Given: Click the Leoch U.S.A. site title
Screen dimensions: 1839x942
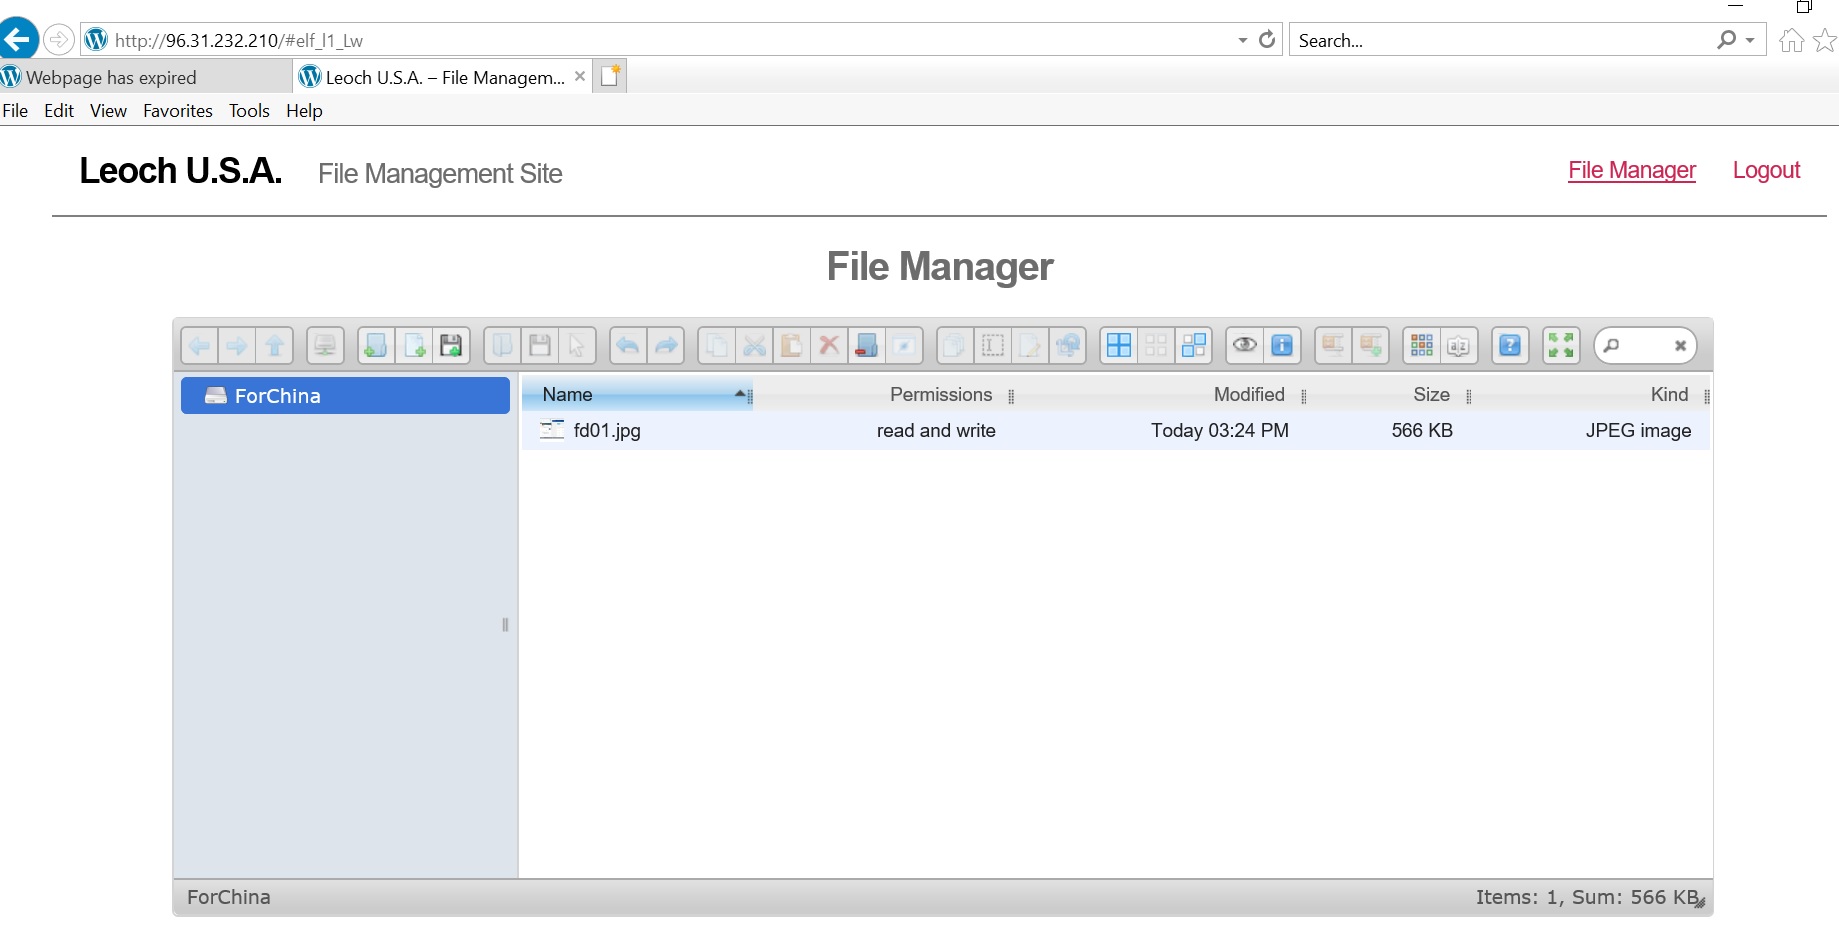Looking at the screenshot, I should click(x=181, y=171).
